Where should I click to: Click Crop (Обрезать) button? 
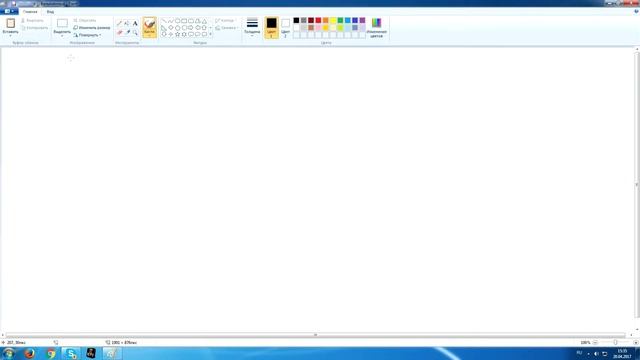[85, 20]
